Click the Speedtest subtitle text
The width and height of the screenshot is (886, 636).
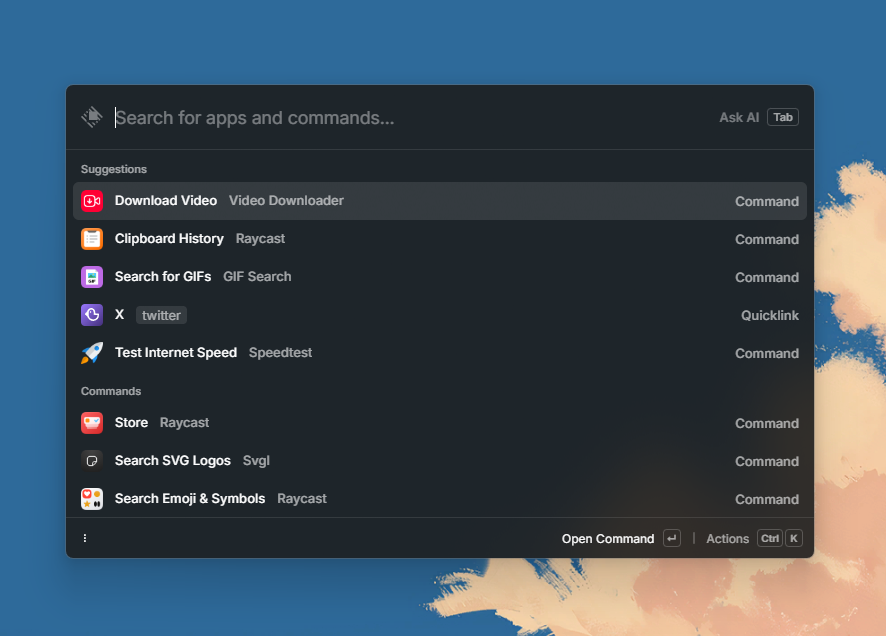click(280, 352)
